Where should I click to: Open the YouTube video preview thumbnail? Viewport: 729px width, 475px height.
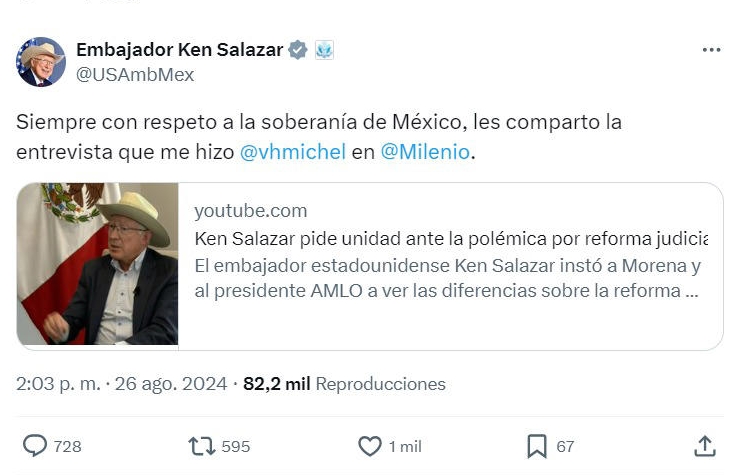98,265
